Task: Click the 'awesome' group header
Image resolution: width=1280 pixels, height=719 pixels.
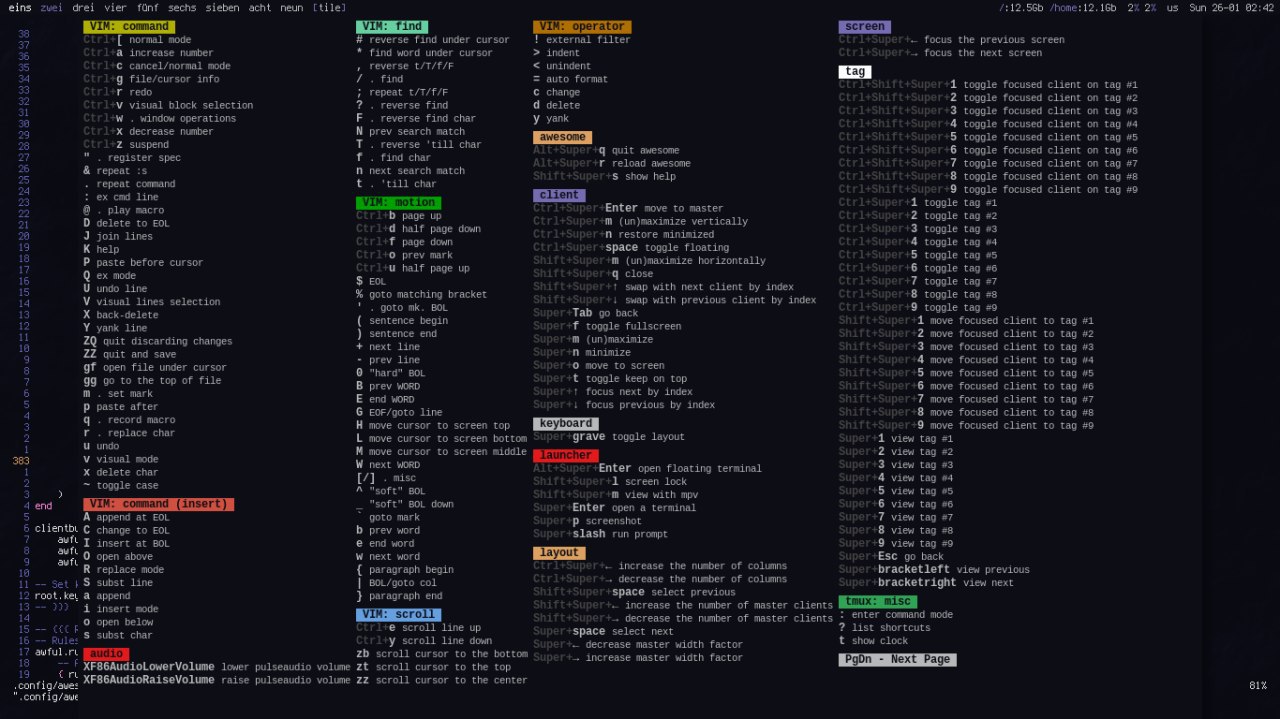Action: click(x=562, y=137)
